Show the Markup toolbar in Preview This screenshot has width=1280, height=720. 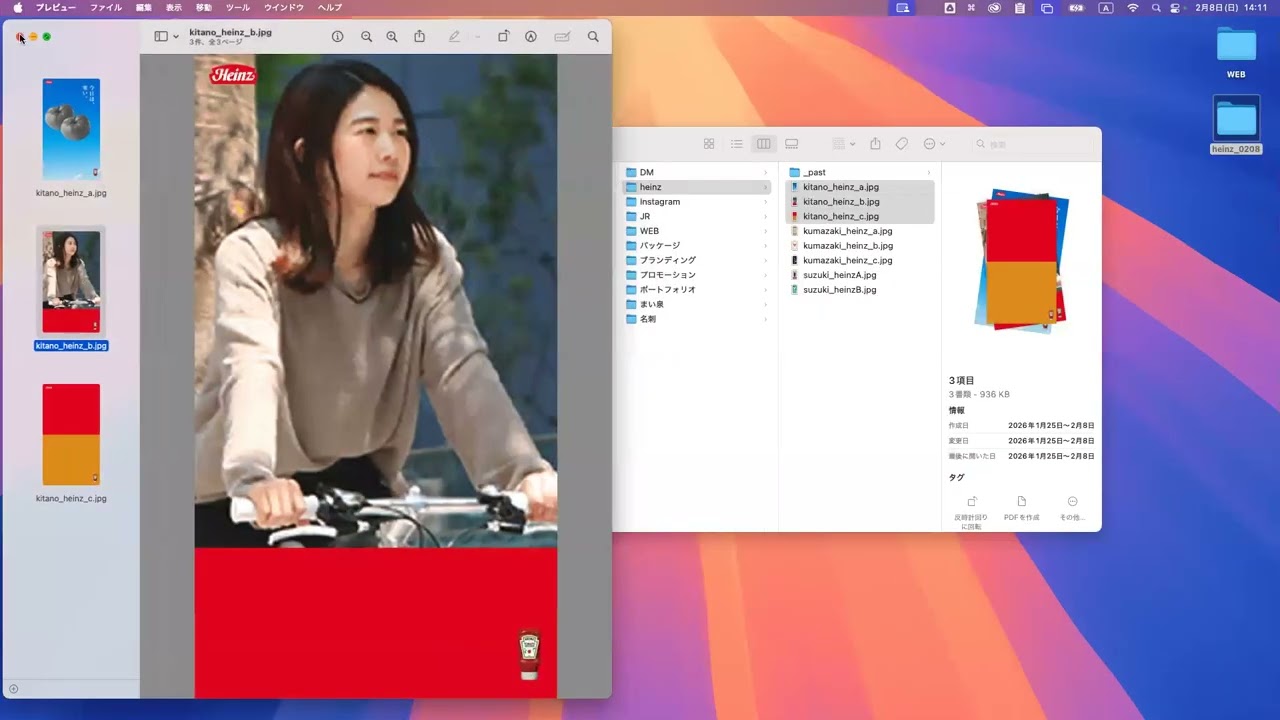pos(531,36)
